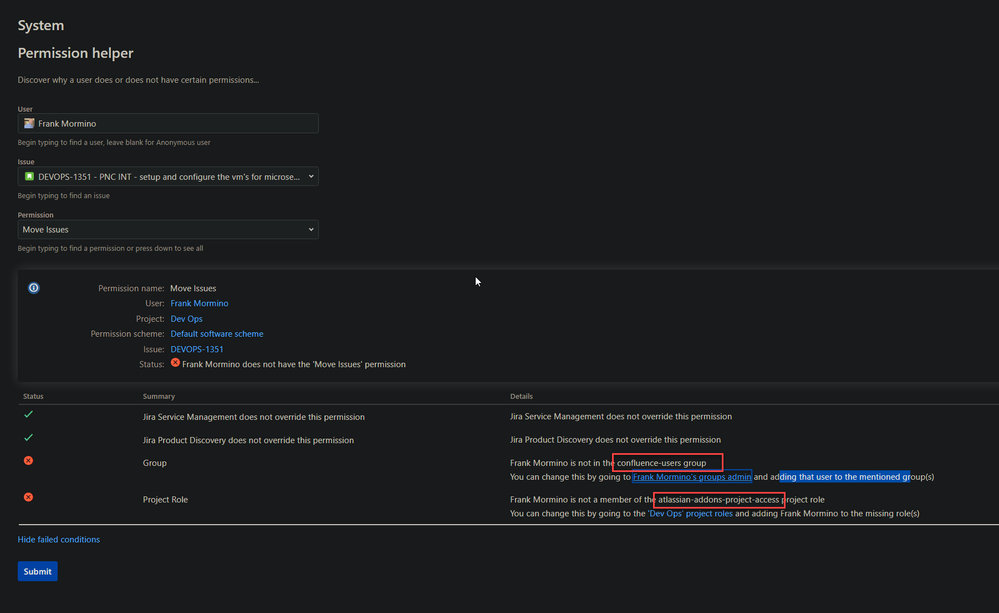The width and height of the screenshot is (999, 613).
Task: Click green checkmark for Jira Service Management row
Action: (x=29, y=414)
